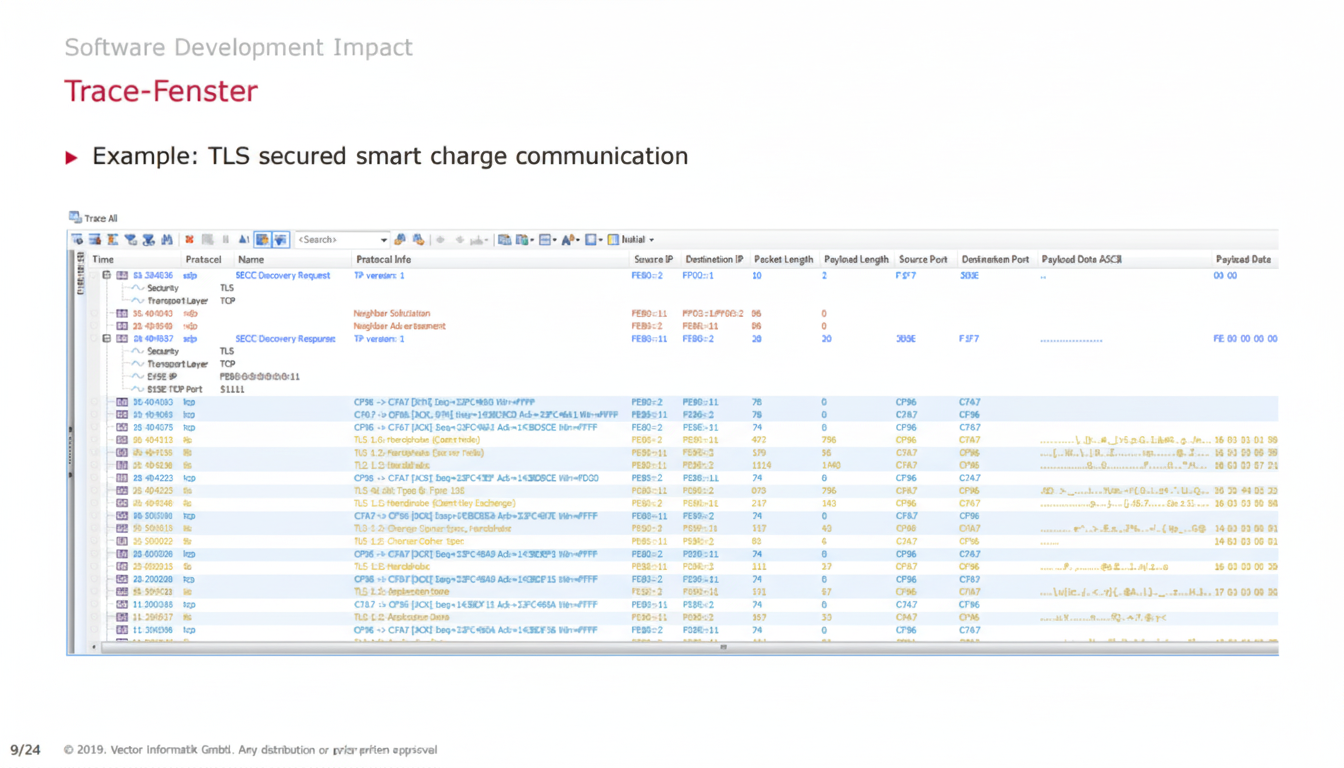Toggle the delta-time button next to the pause icon
Screen dimensions: 1344x768
point(244,240)
